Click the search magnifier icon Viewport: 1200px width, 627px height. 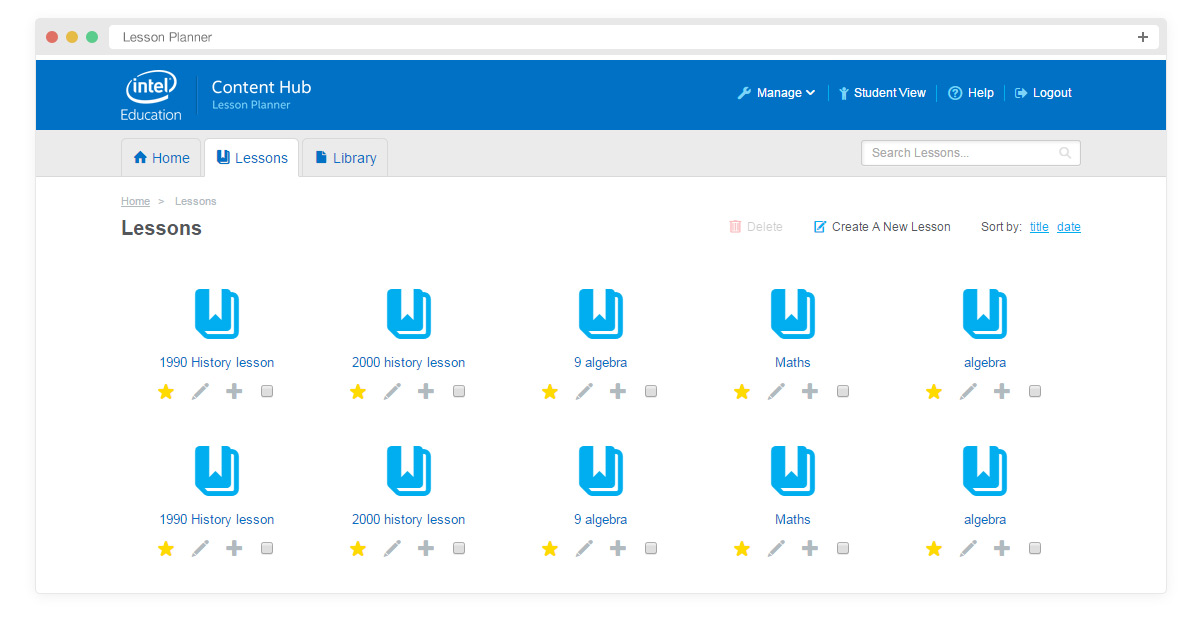1065,153
